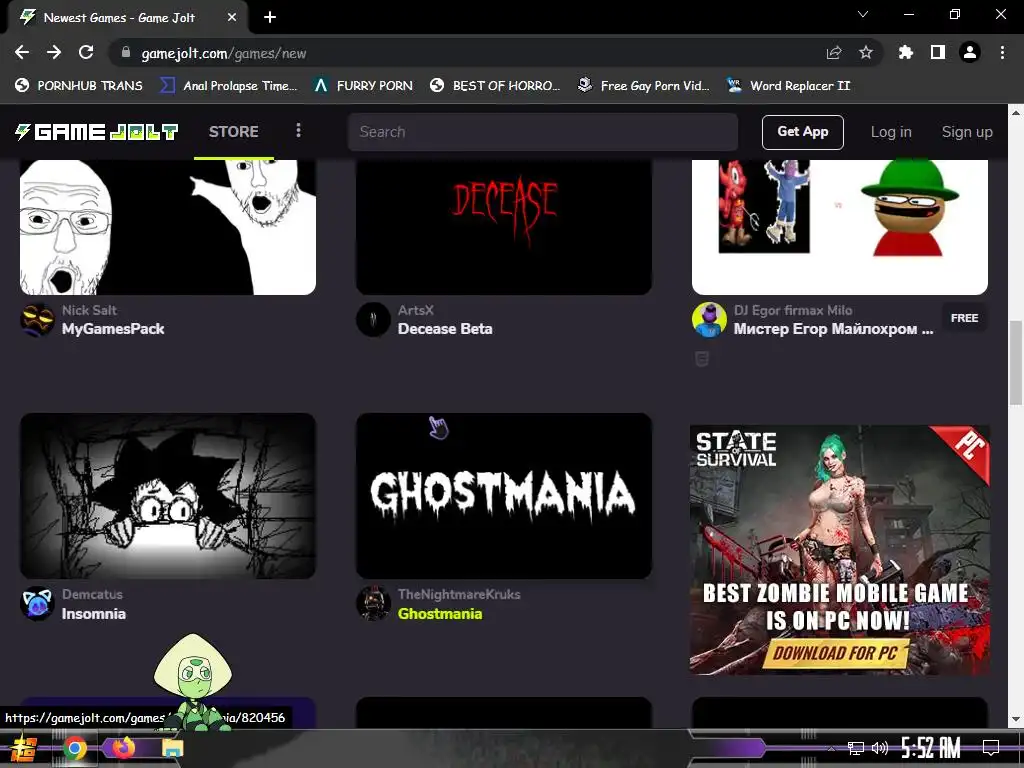This screenshot has height=768, width=1024.
Task: Click the volume speaker tray icon
Action: coord(880,748)
